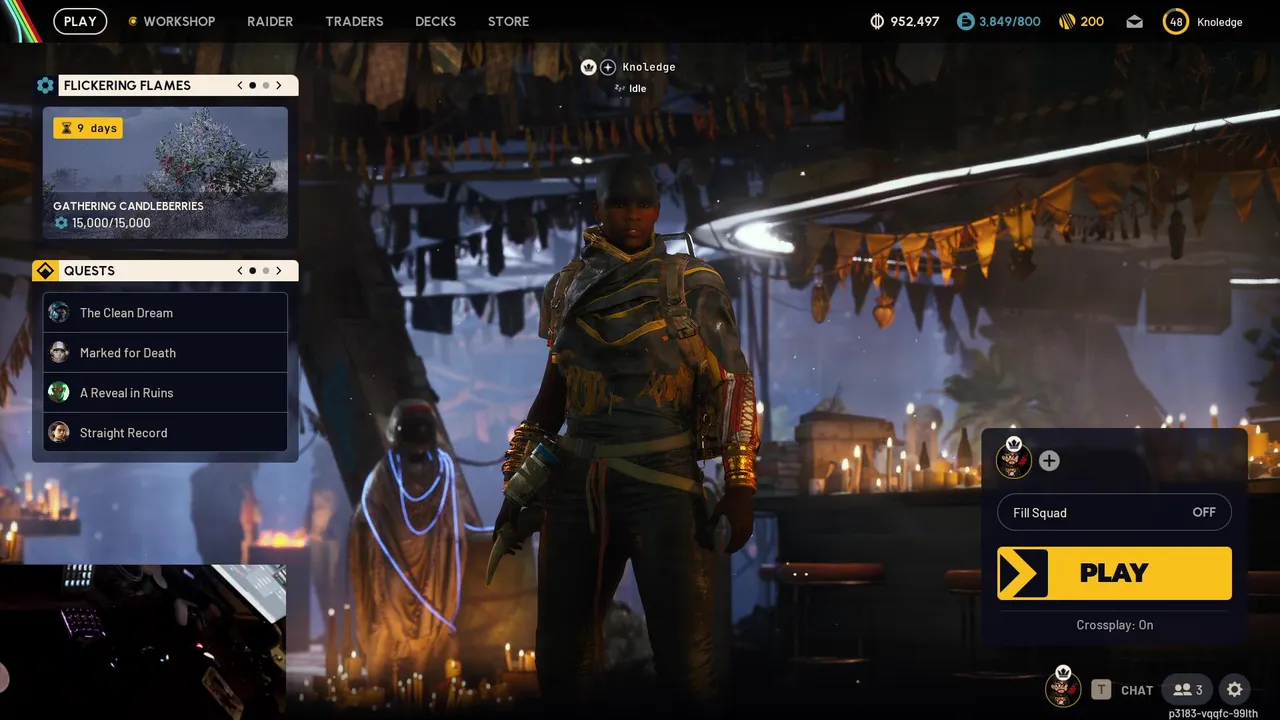The height and width of the screenshot is (720, 1280).
Task: Click the 952,497 coin balance
Action: tap(915, 21)
